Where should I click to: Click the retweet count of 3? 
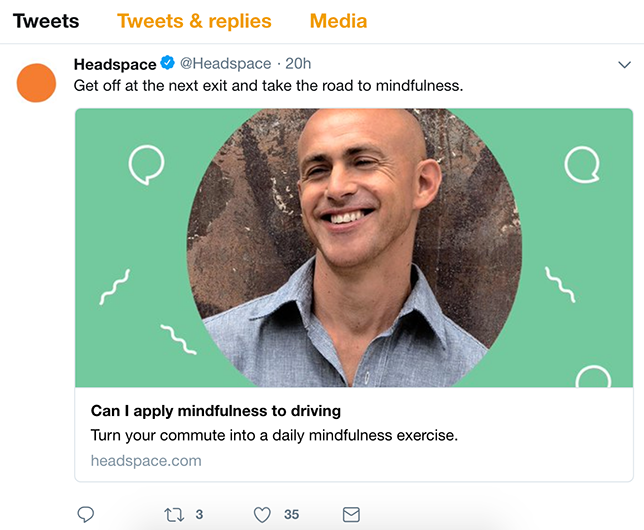199,514
